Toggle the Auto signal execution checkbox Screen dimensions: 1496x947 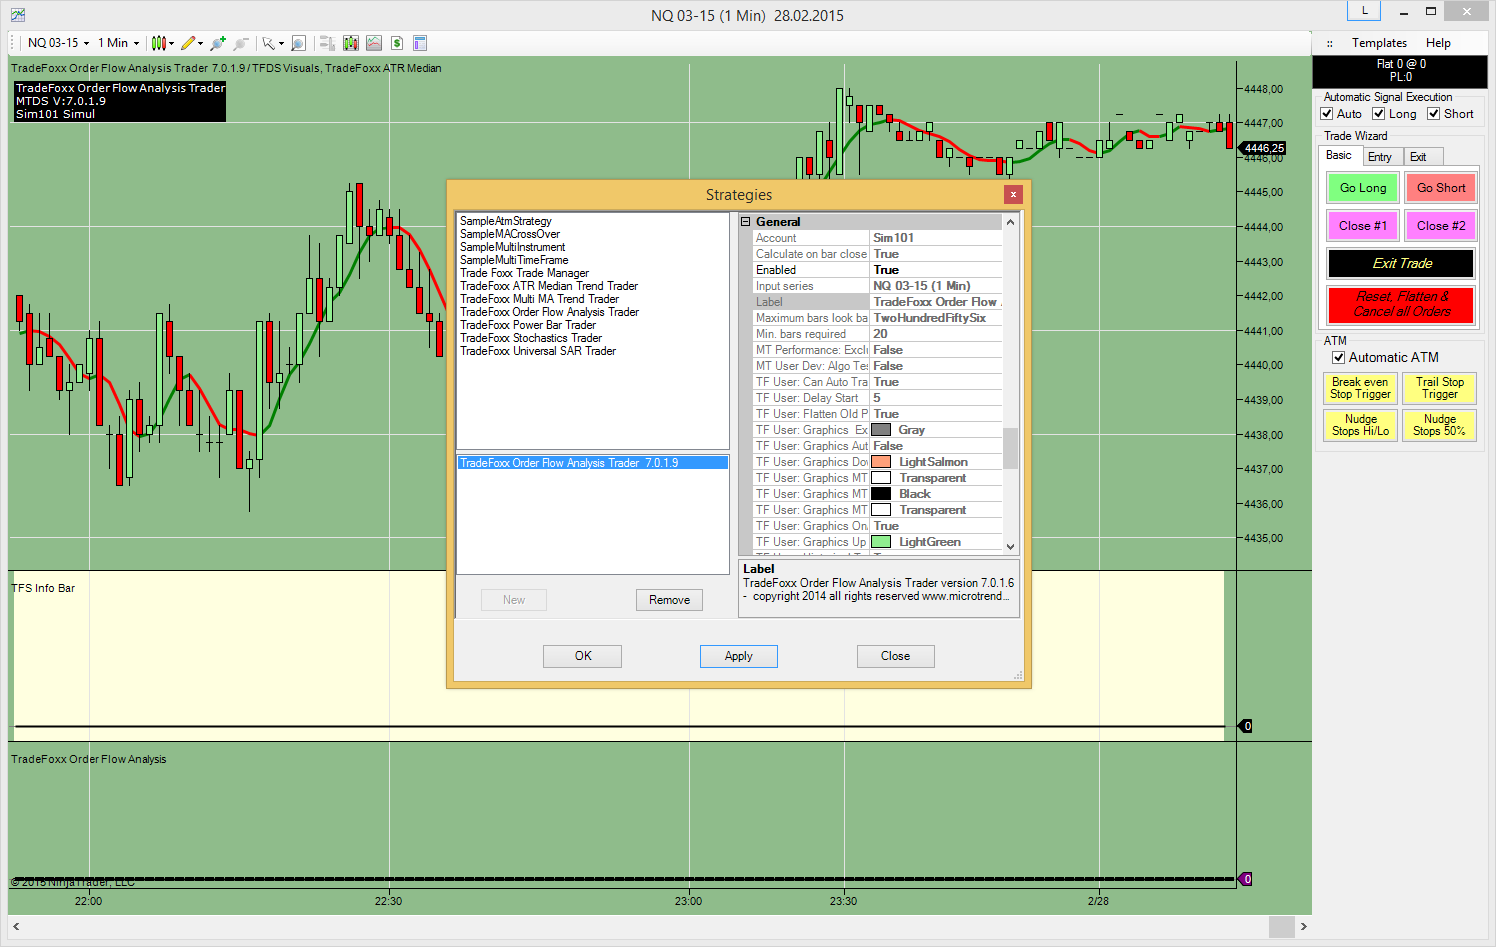click(x=1327, y=114)
